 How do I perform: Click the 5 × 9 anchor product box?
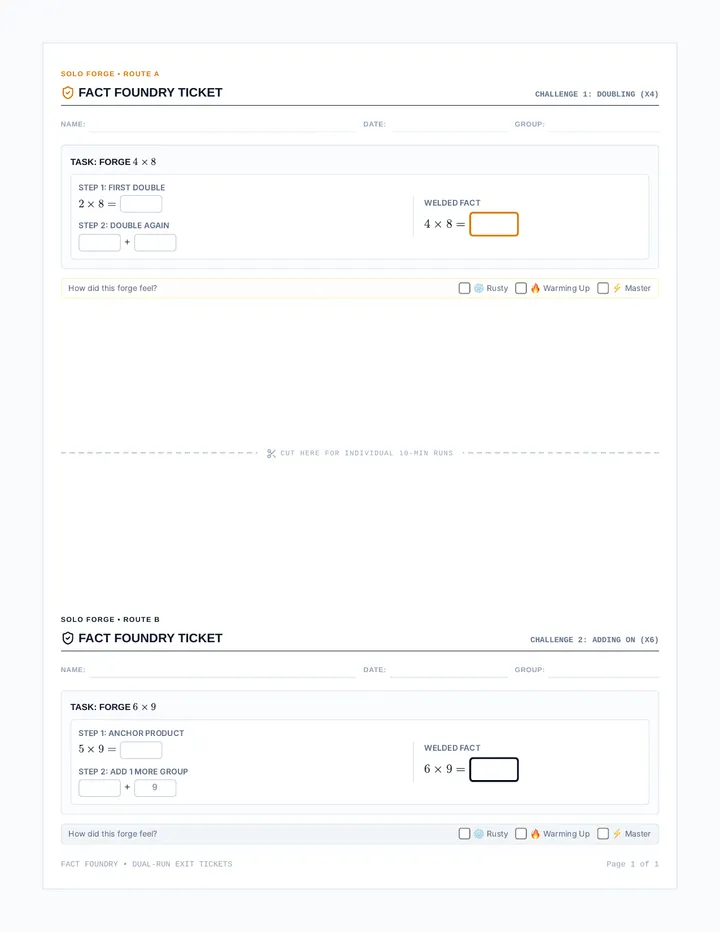[141, 750]
